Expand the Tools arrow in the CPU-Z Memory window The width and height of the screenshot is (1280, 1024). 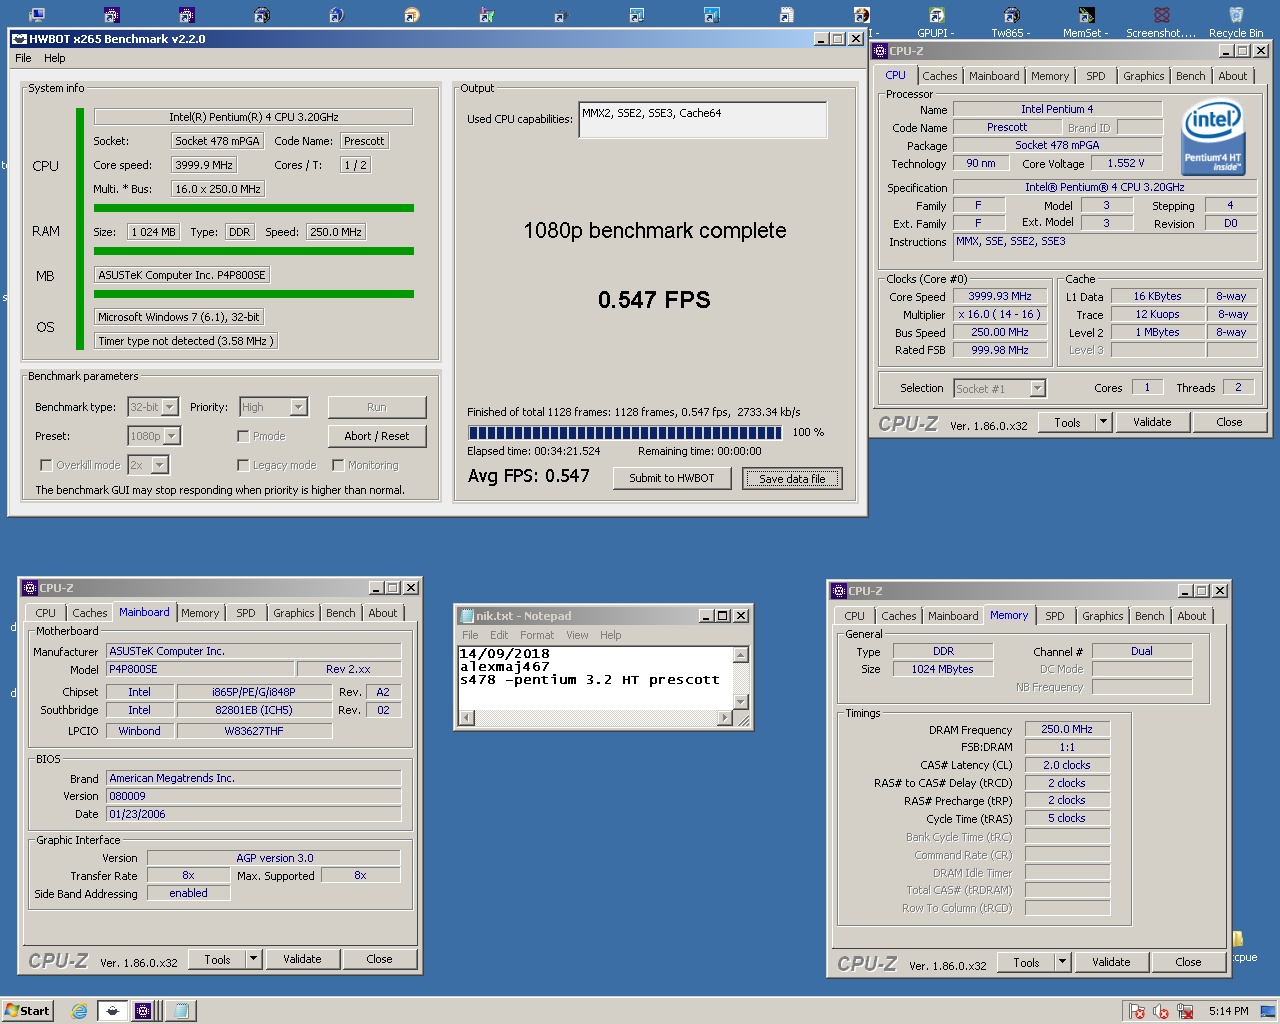click(x=1063, y=962)
